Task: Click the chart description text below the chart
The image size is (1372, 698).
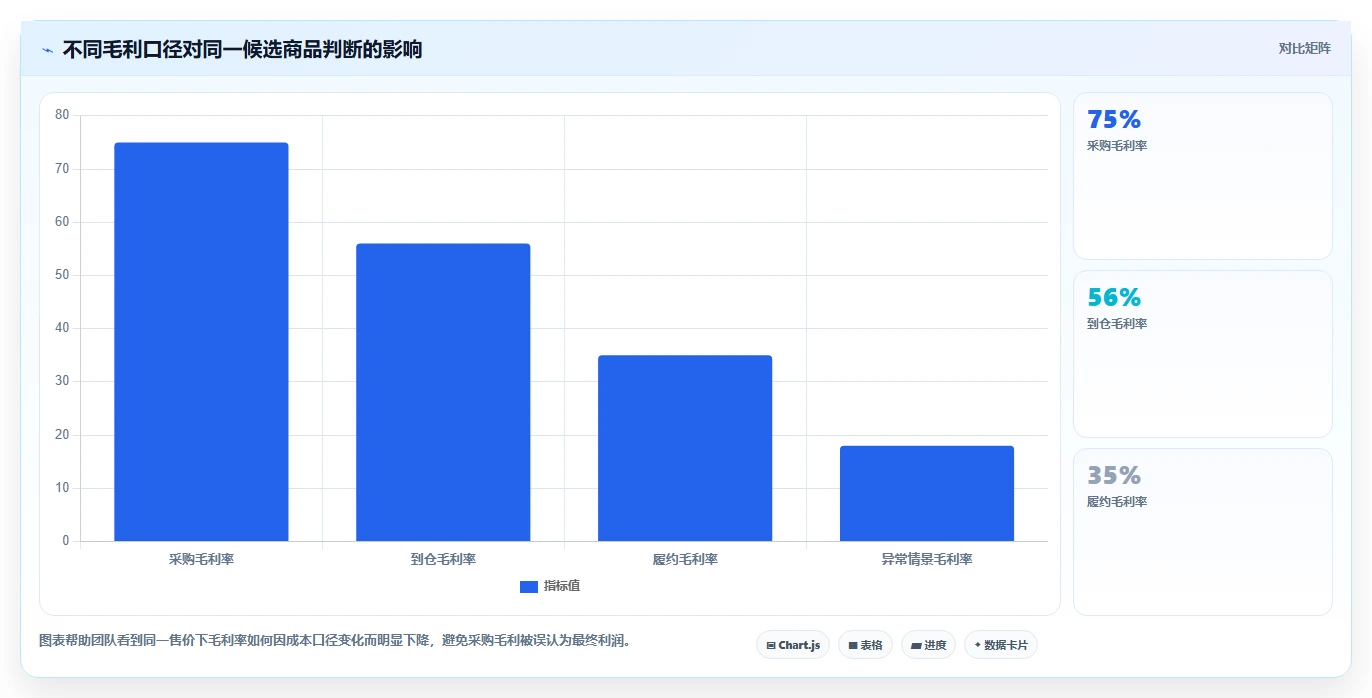Action: click(335, 640)
